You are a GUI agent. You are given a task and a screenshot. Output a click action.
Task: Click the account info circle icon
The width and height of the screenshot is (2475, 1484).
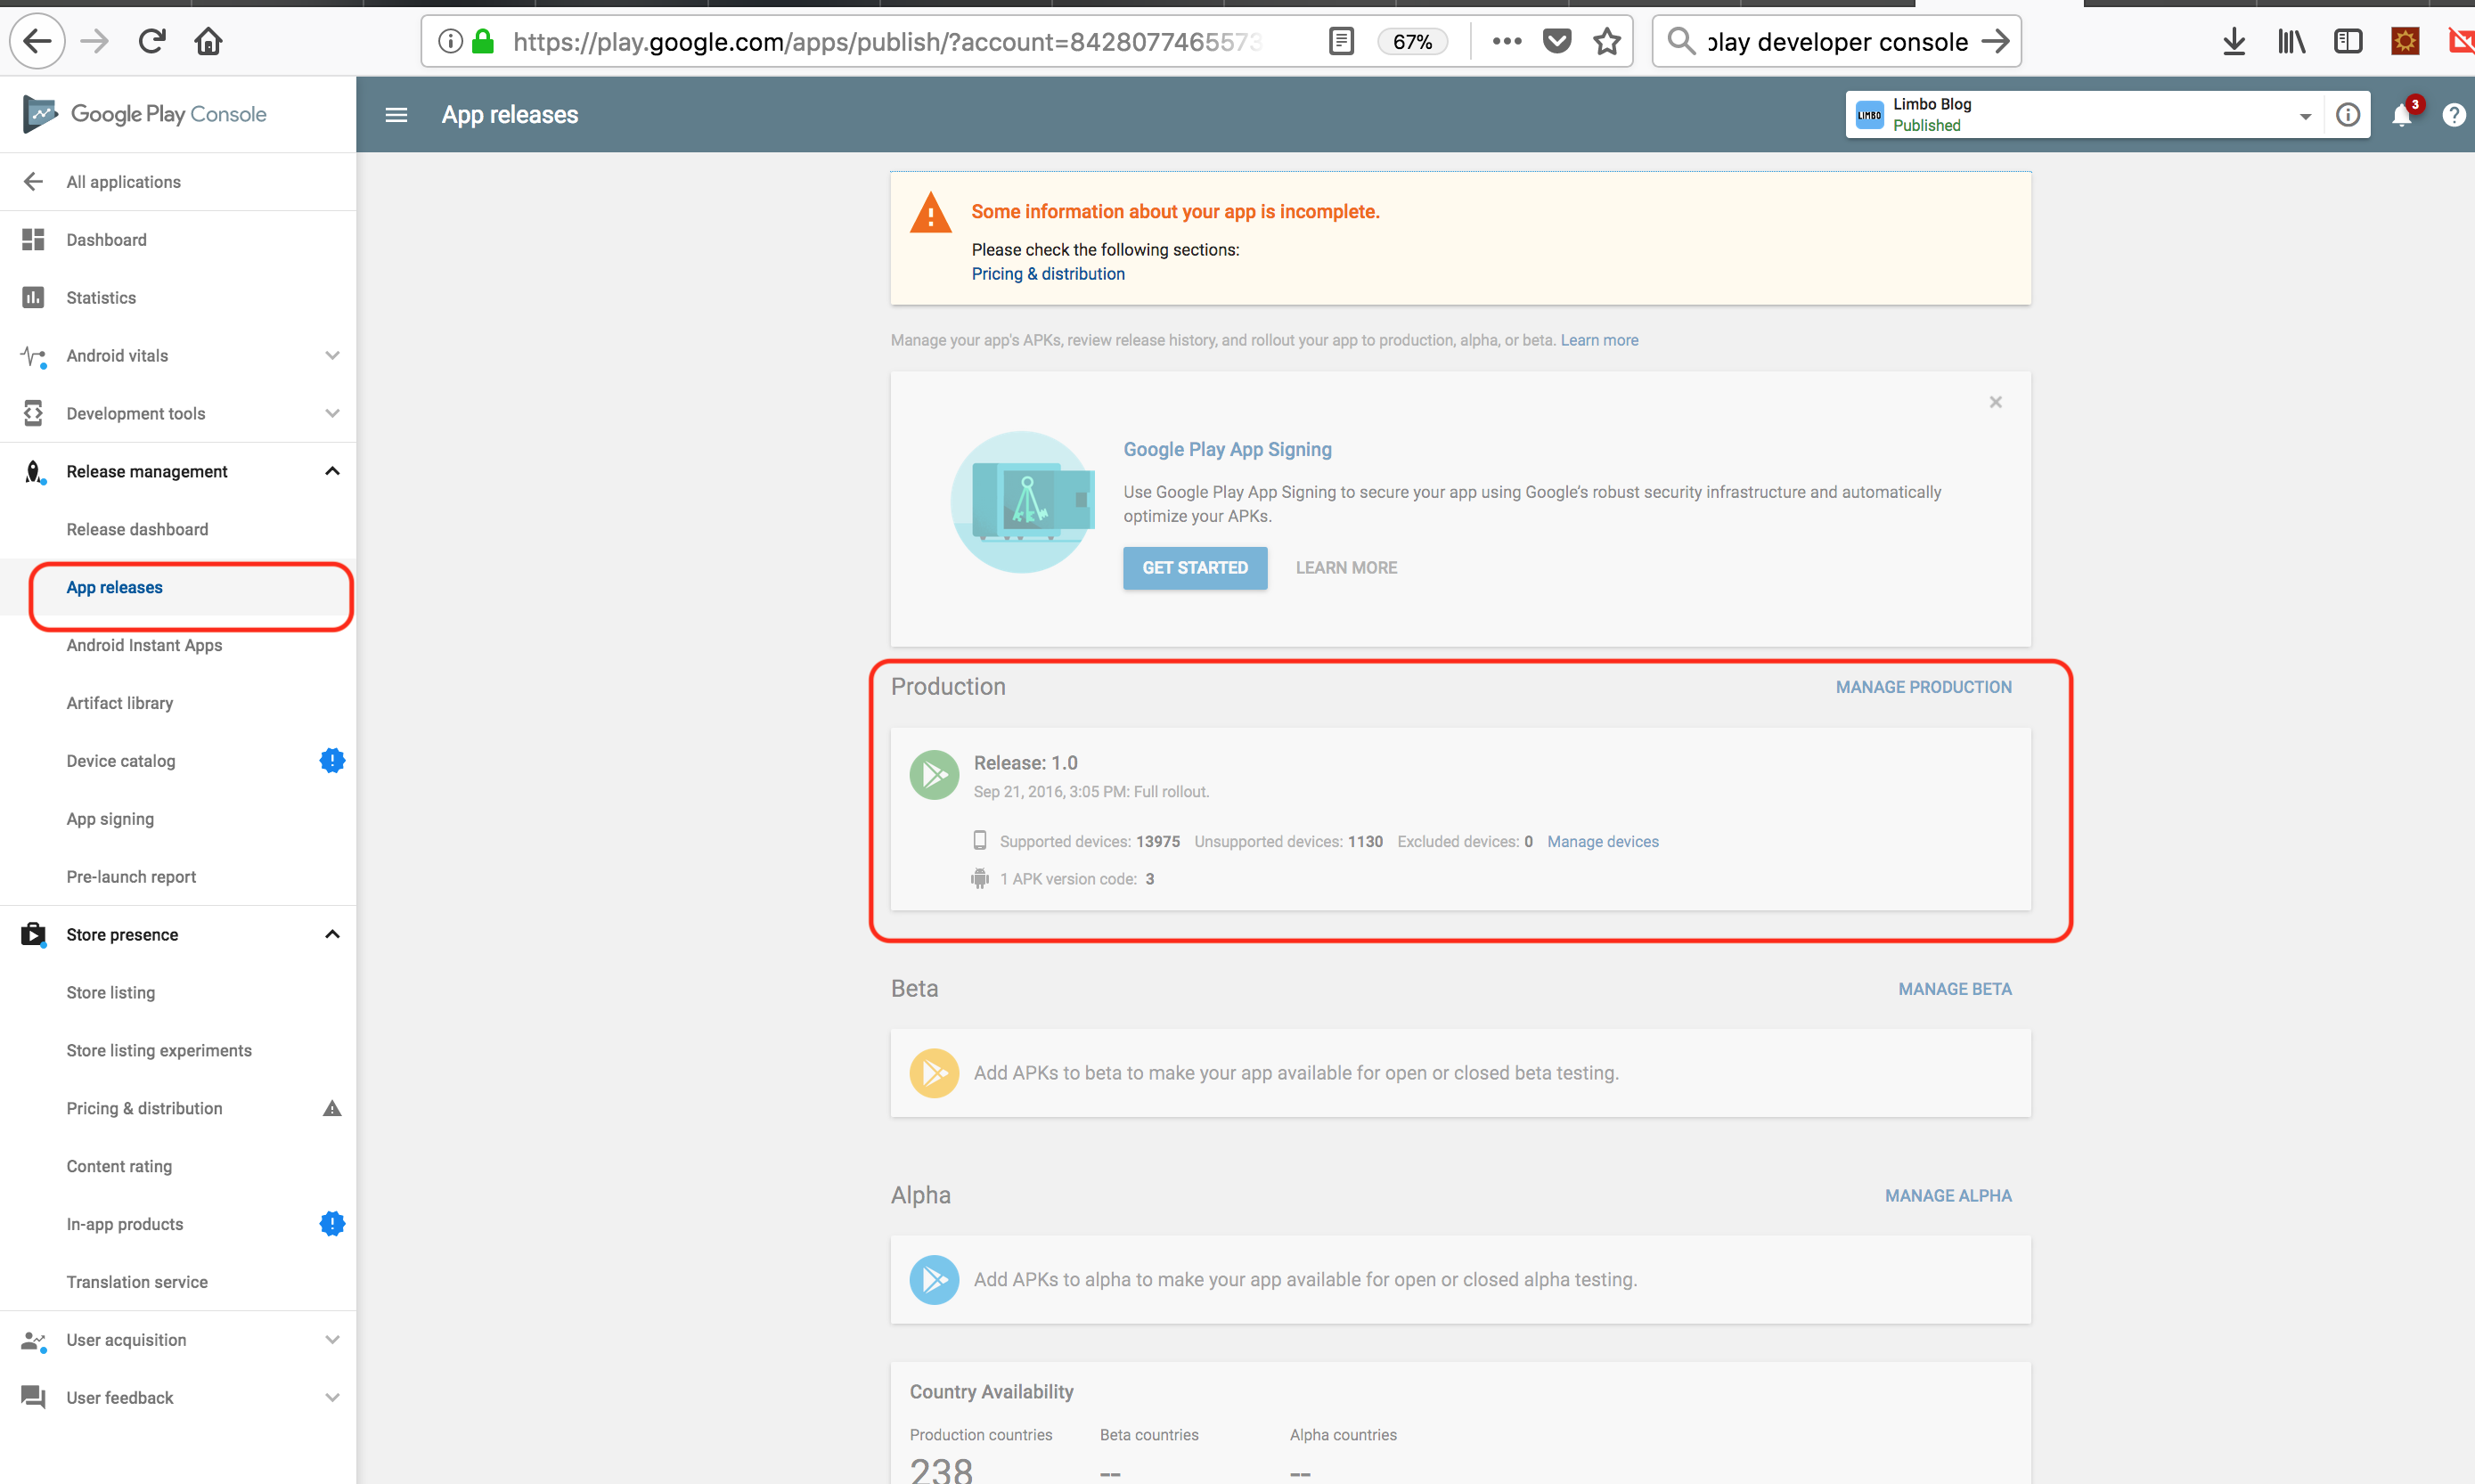pos(2348,114)
